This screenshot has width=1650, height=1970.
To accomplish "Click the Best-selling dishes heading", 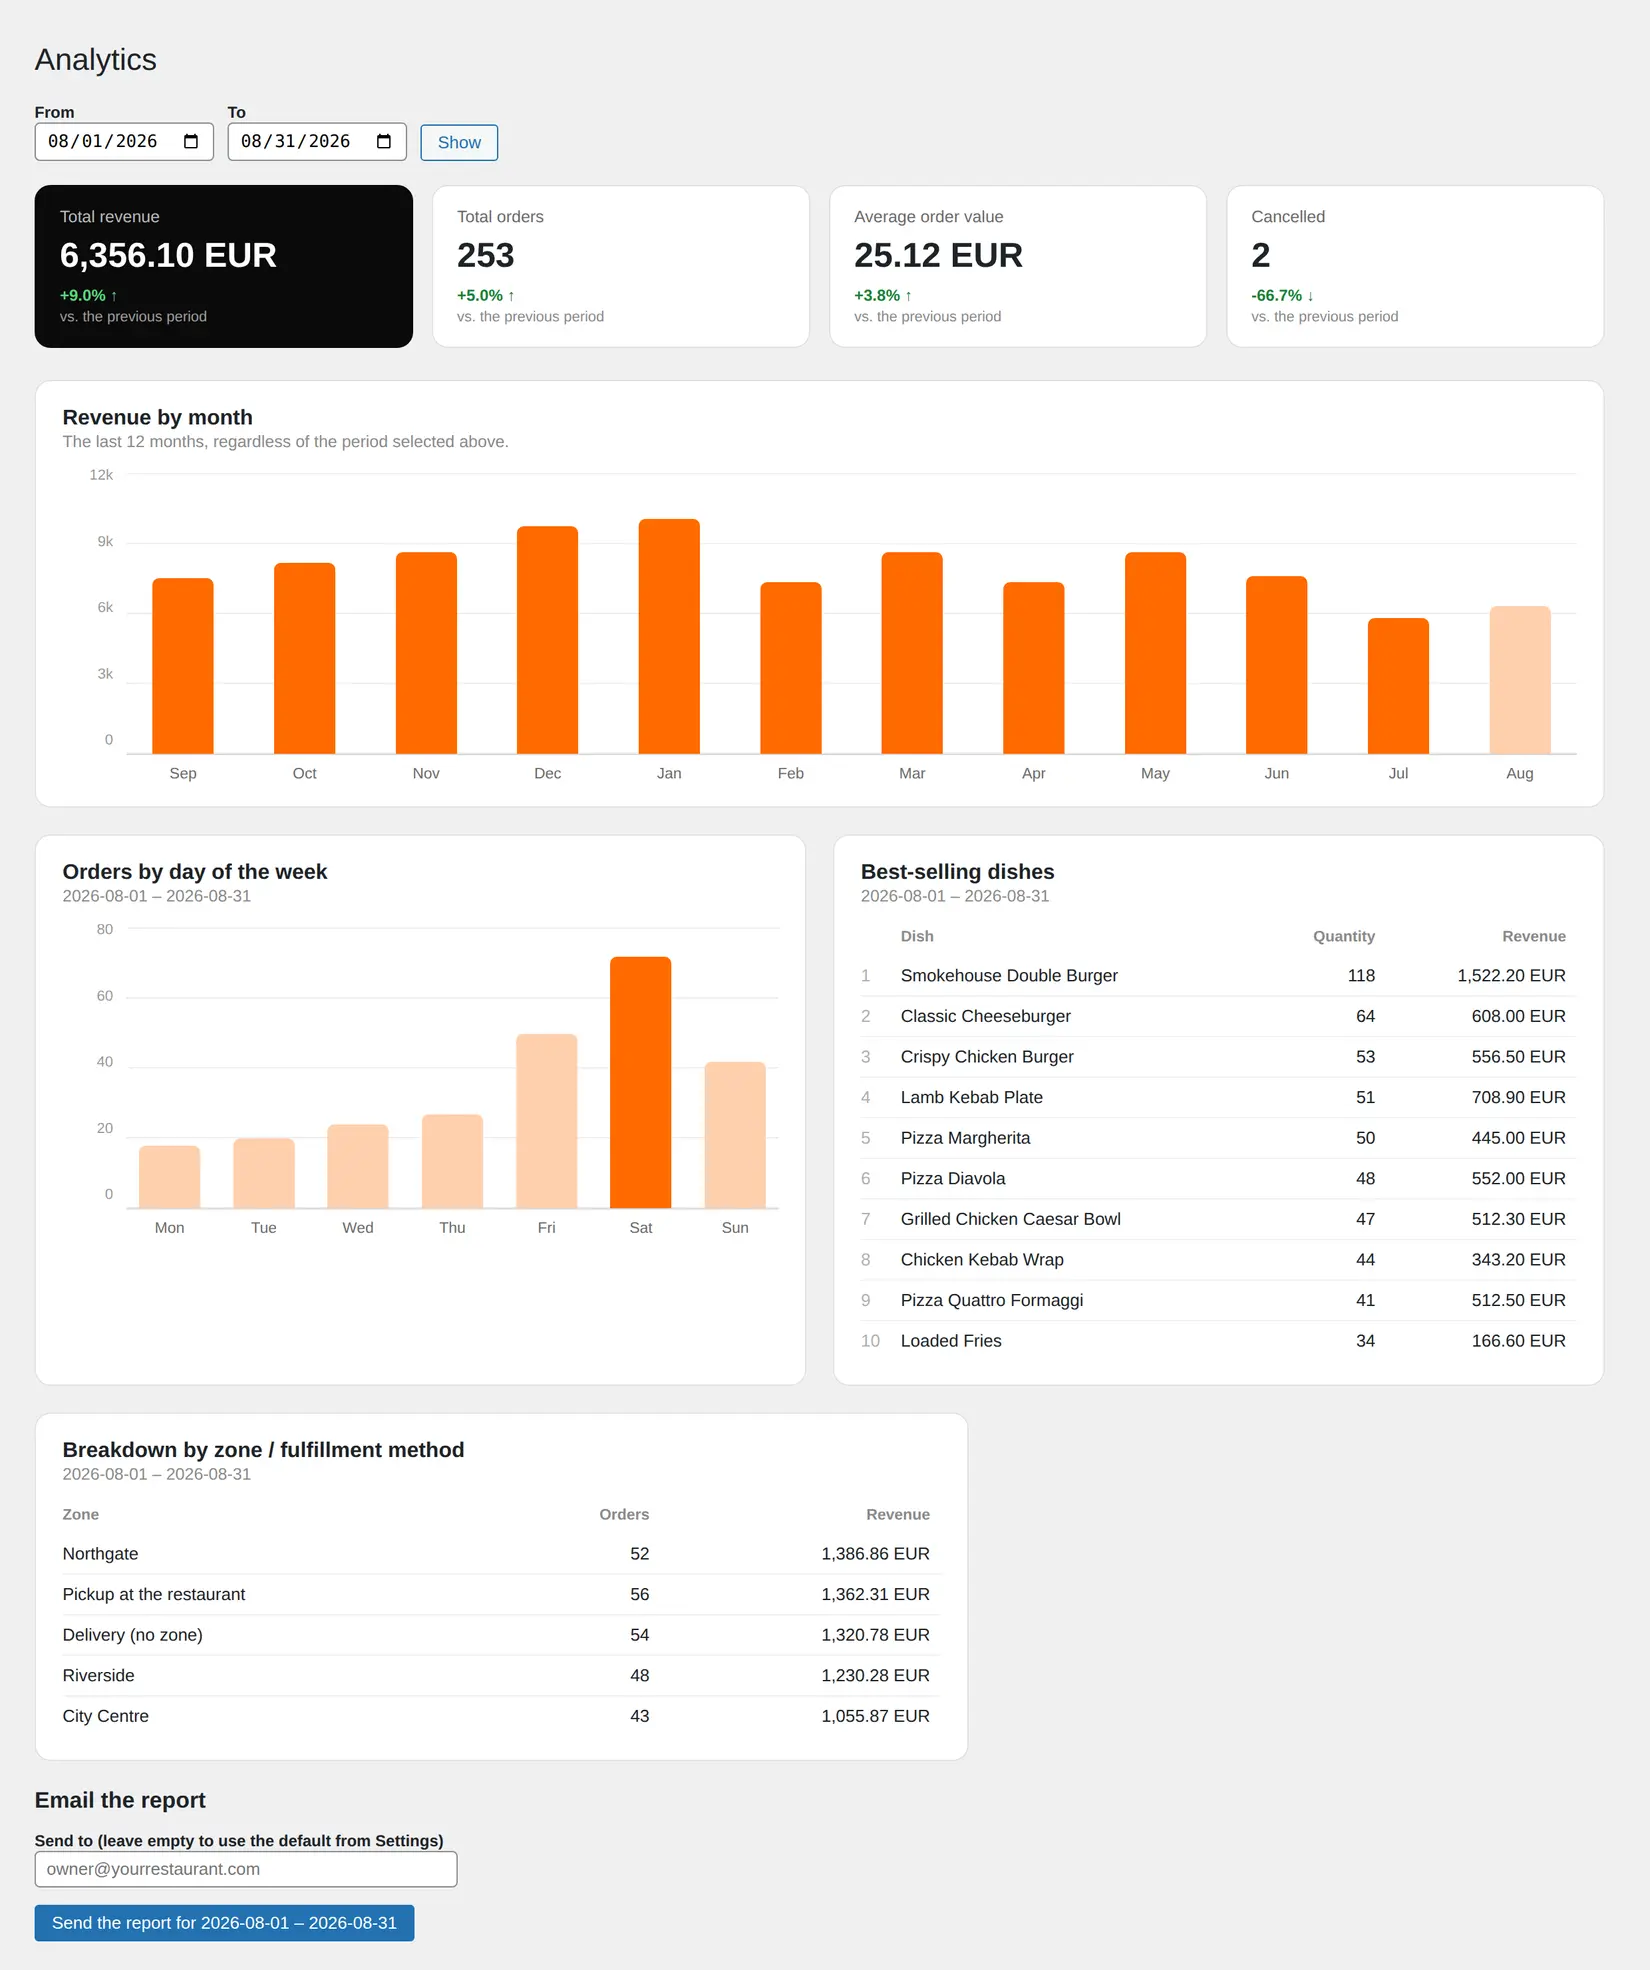I will (957, 872).
